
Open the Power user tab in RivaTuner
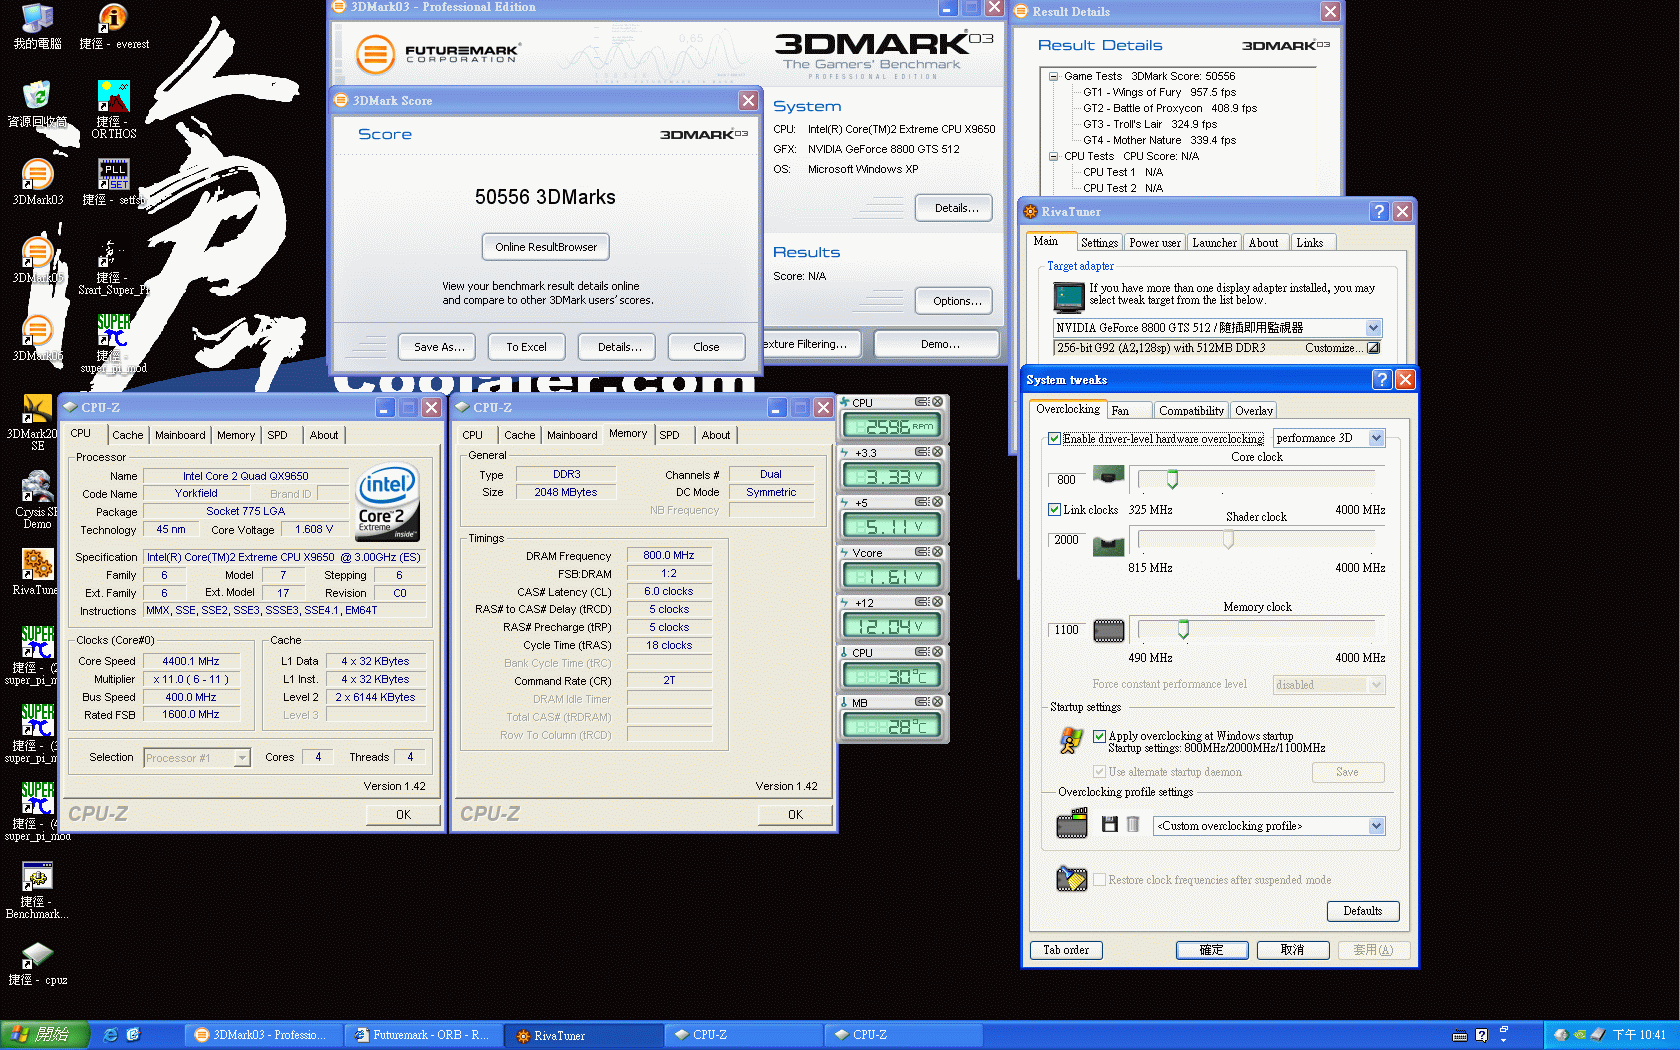(1154, 243)
